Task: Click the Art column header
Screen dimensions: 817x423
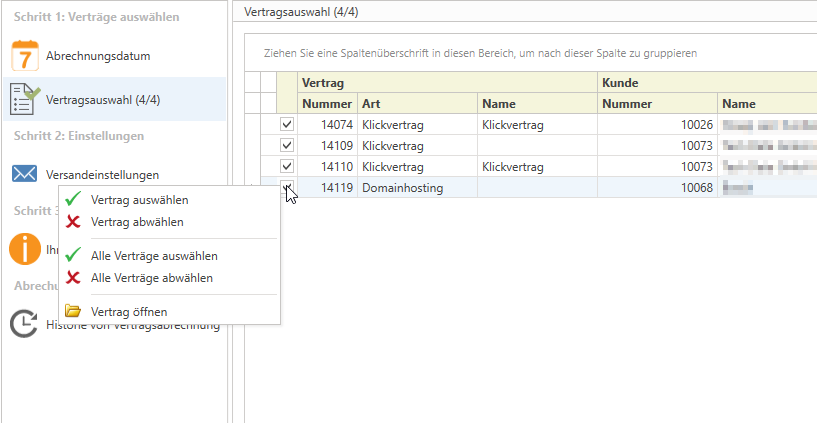Action: [x=416, y=103]
